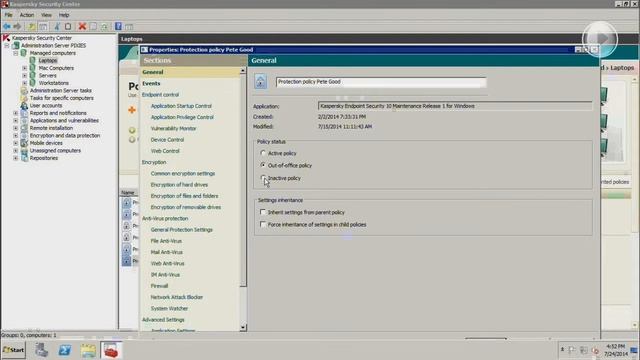Open Vulnerability Monitor section
The height and width of the screenshot is (360, 640).
173,128
